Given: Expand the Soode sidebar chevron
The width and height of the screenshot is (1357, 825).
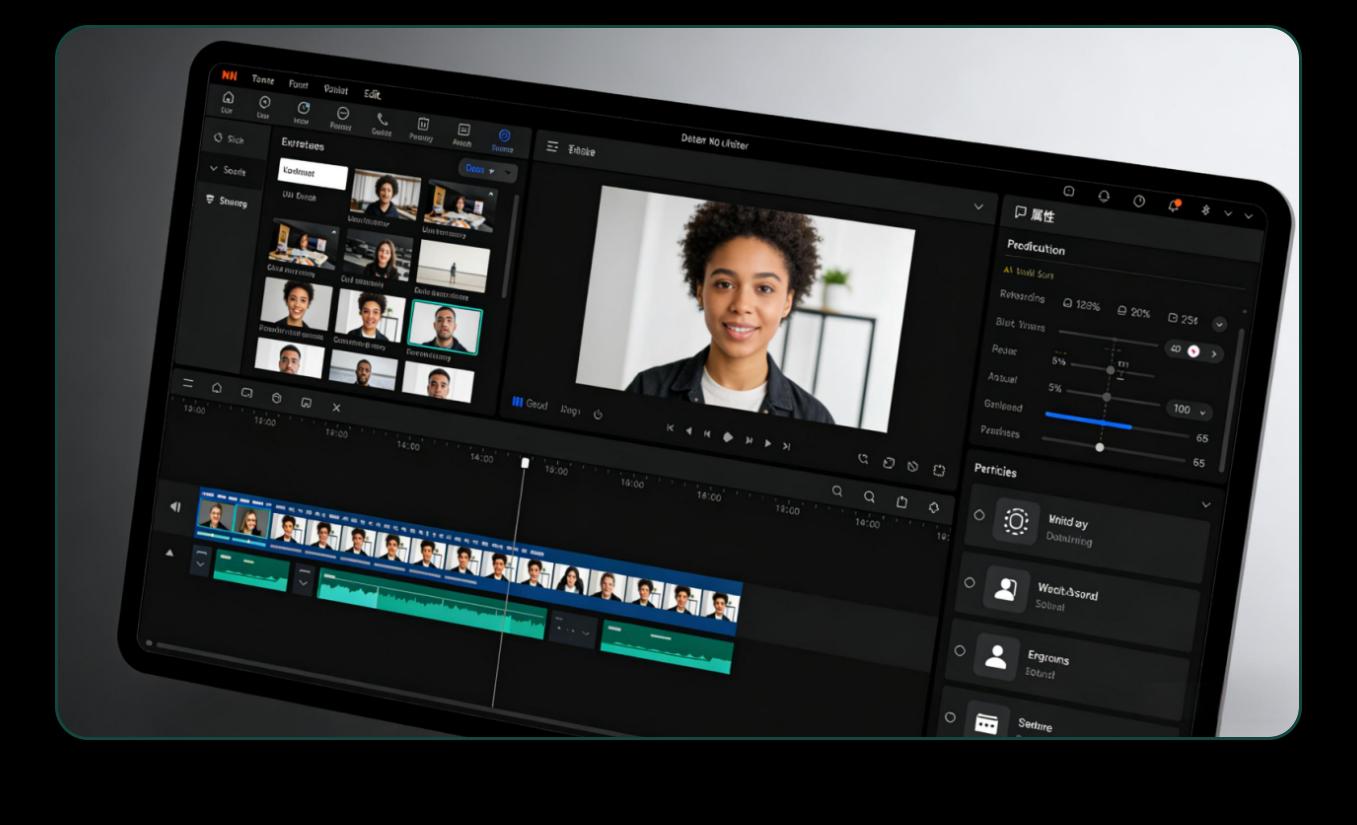Looking at the screenshot, I should point(214,169).
